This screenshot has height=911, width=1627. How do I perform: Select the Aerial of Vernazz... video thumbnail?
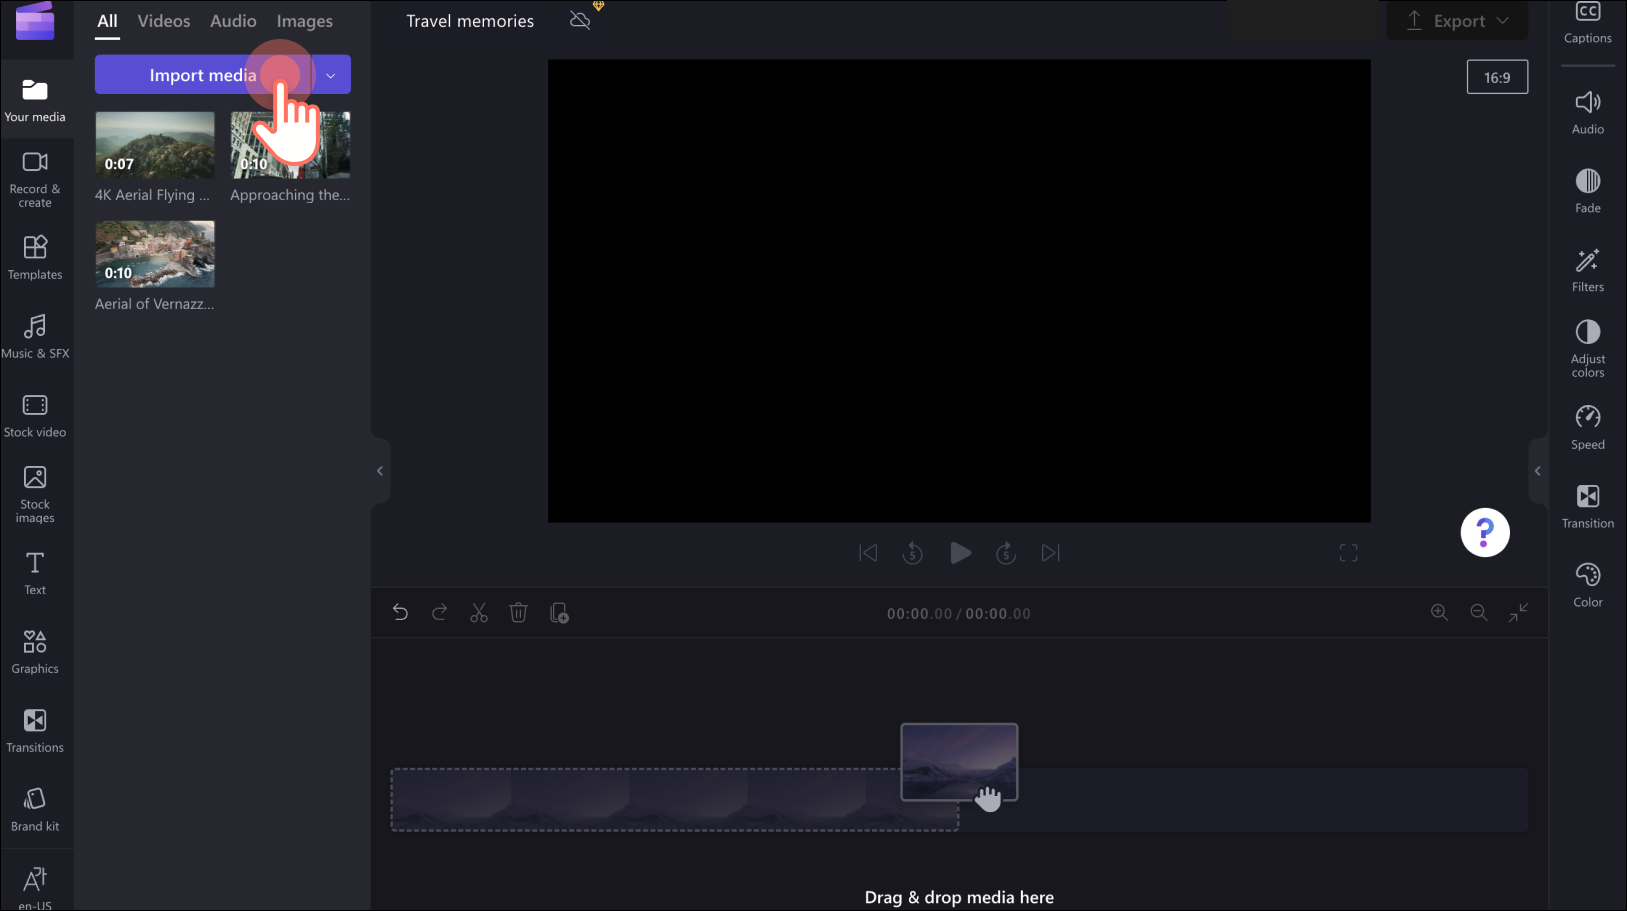(155, 254)
